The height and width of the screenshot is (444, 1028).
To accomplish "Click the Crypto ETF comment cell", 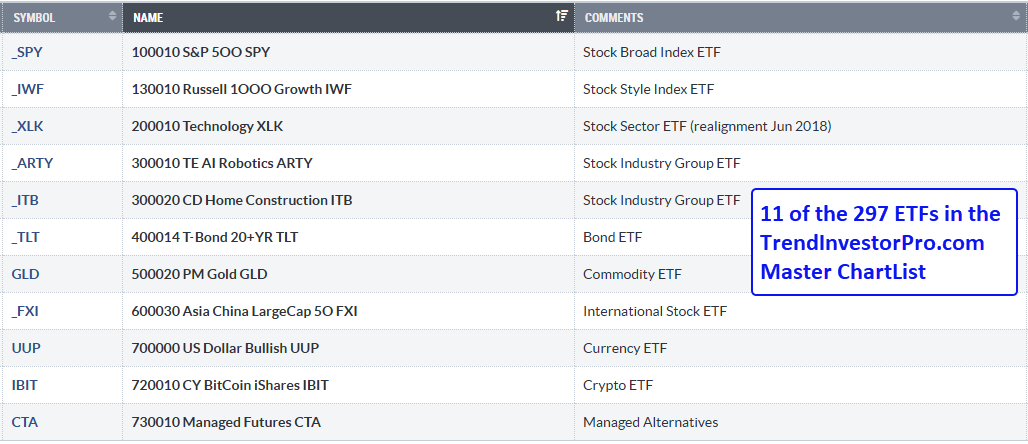I will pos(800,385).
